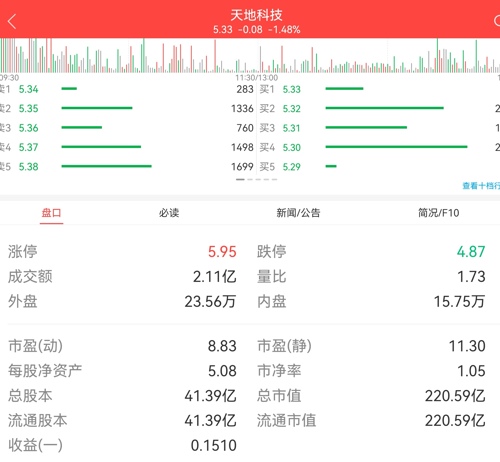The height and width of the screenshot is (462, 500).
Task: Select the 买2 price 5.32
Action: (292, 109)
